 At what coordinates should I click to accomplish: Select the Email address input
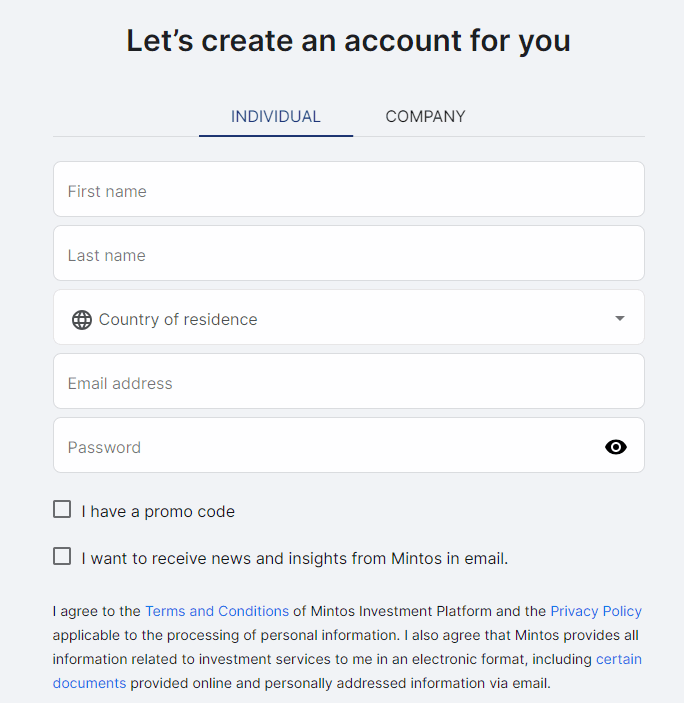click(x=348, y=382)
